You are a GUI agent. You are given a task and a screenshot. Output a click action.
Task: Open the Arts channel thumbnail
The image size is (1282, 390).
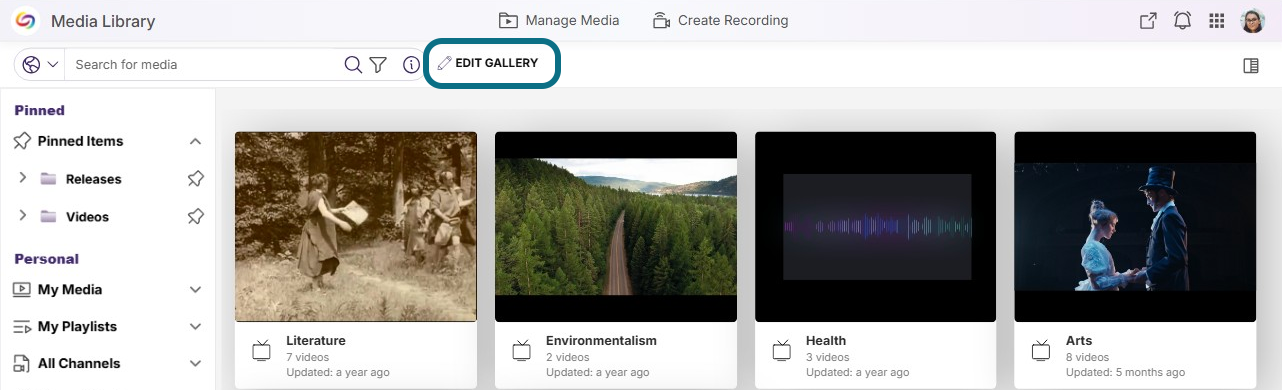[x=1135, y=227]
